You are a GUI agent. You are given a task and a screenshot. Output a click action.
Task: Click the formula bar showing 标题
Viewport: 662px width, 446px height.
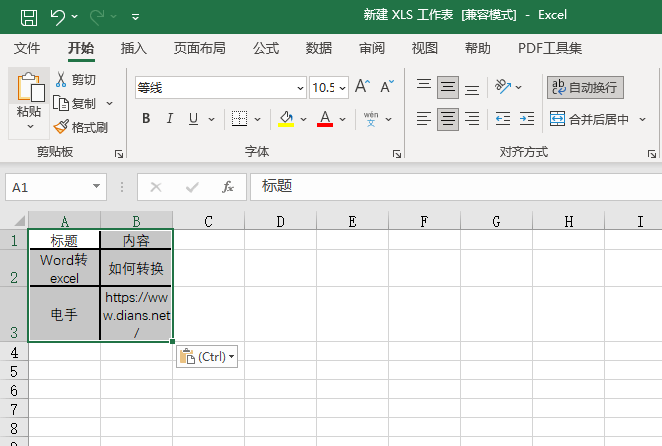(456, 187)
